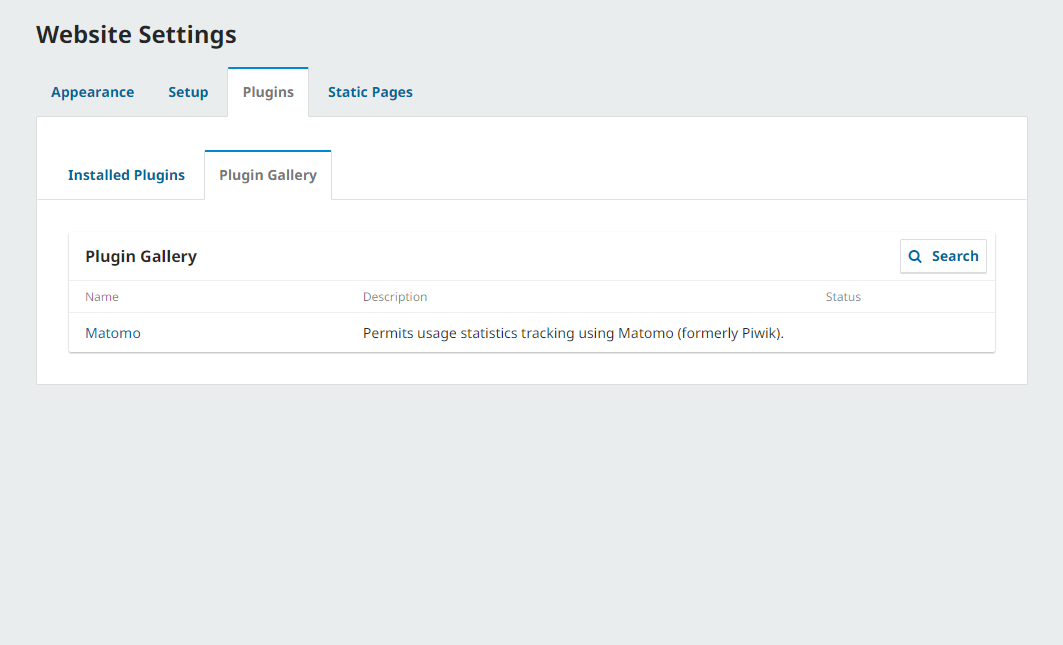Image resolution: width=1063 pixels, height=645 pixels.
Task: Click the Status column header
Action: coord(843,297)
